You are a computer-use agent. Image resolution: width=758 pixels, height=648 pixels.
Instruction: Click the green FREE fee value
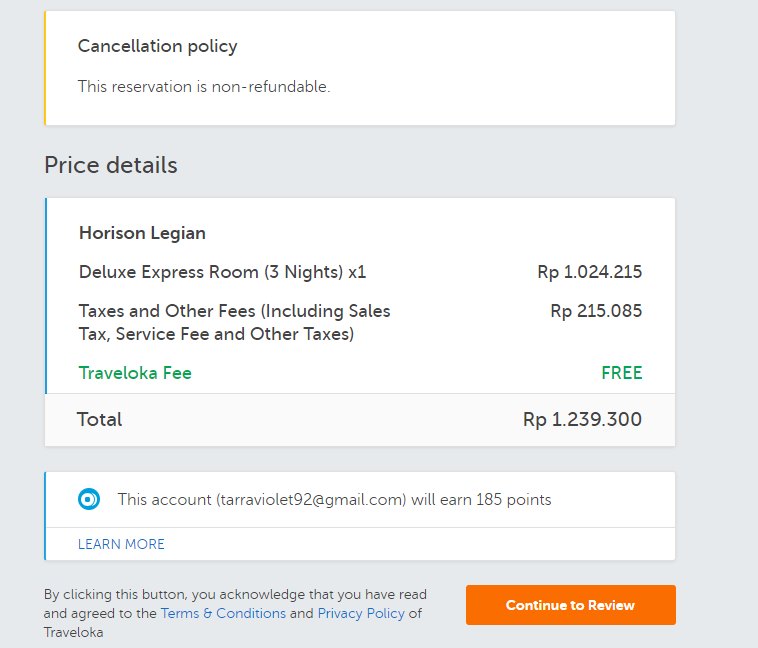click(x=621, y=373)
